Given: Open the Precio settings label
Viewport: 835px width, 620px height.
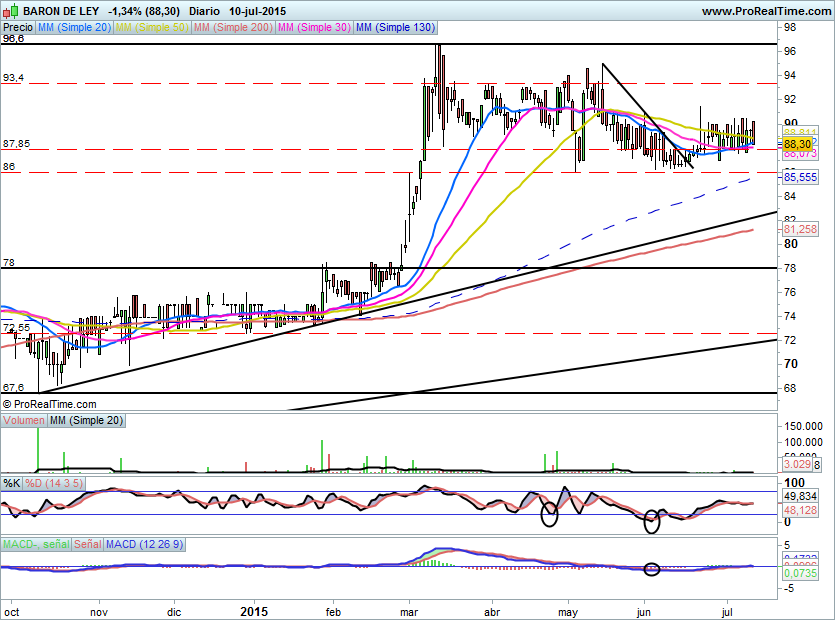Looking at the screenshot, I should coord(17,28).
